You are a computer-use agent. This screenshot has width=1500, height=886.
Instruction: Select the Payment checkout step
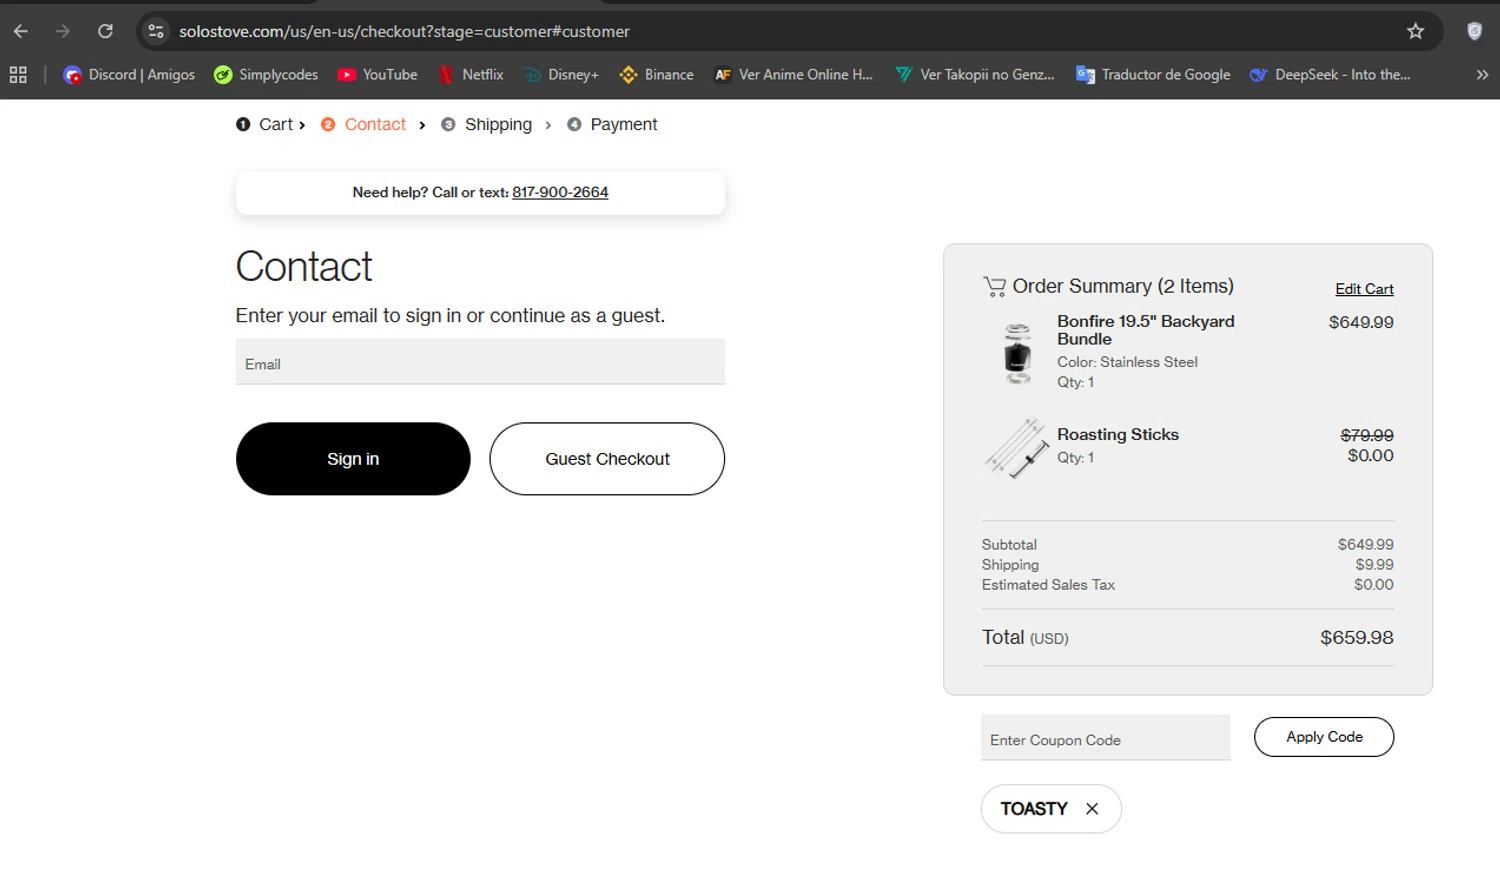[612, 124]
